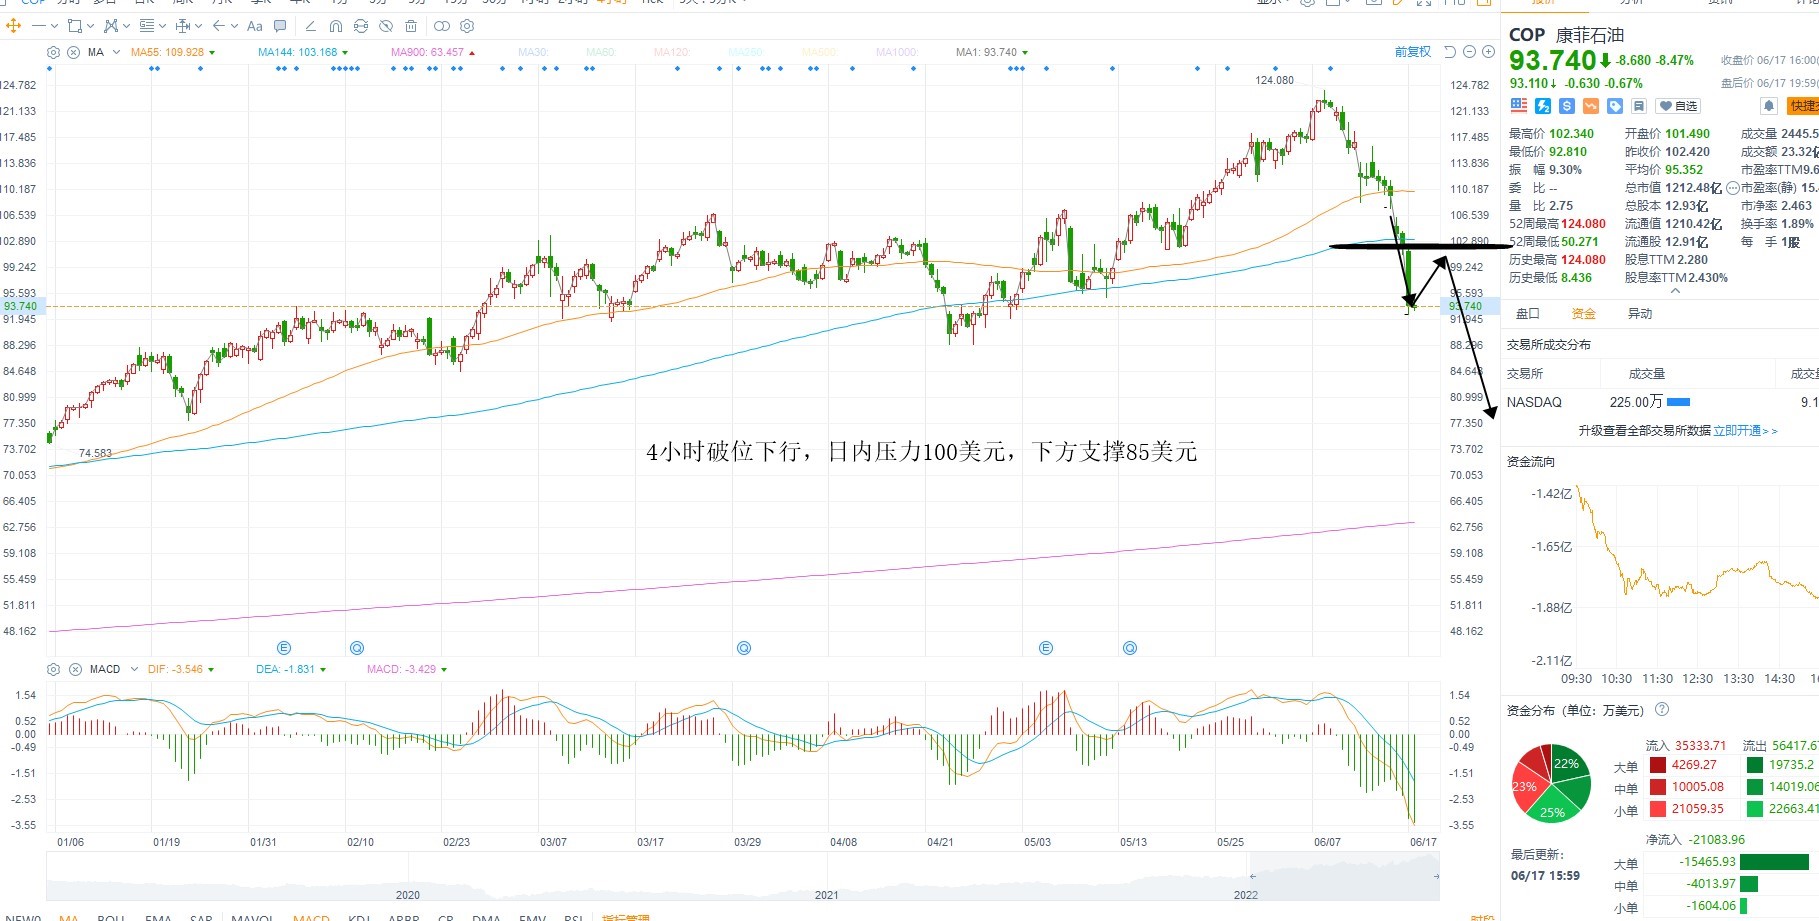
Task: Reset chart view with undo arrow
Action: tap(1450, 52)
